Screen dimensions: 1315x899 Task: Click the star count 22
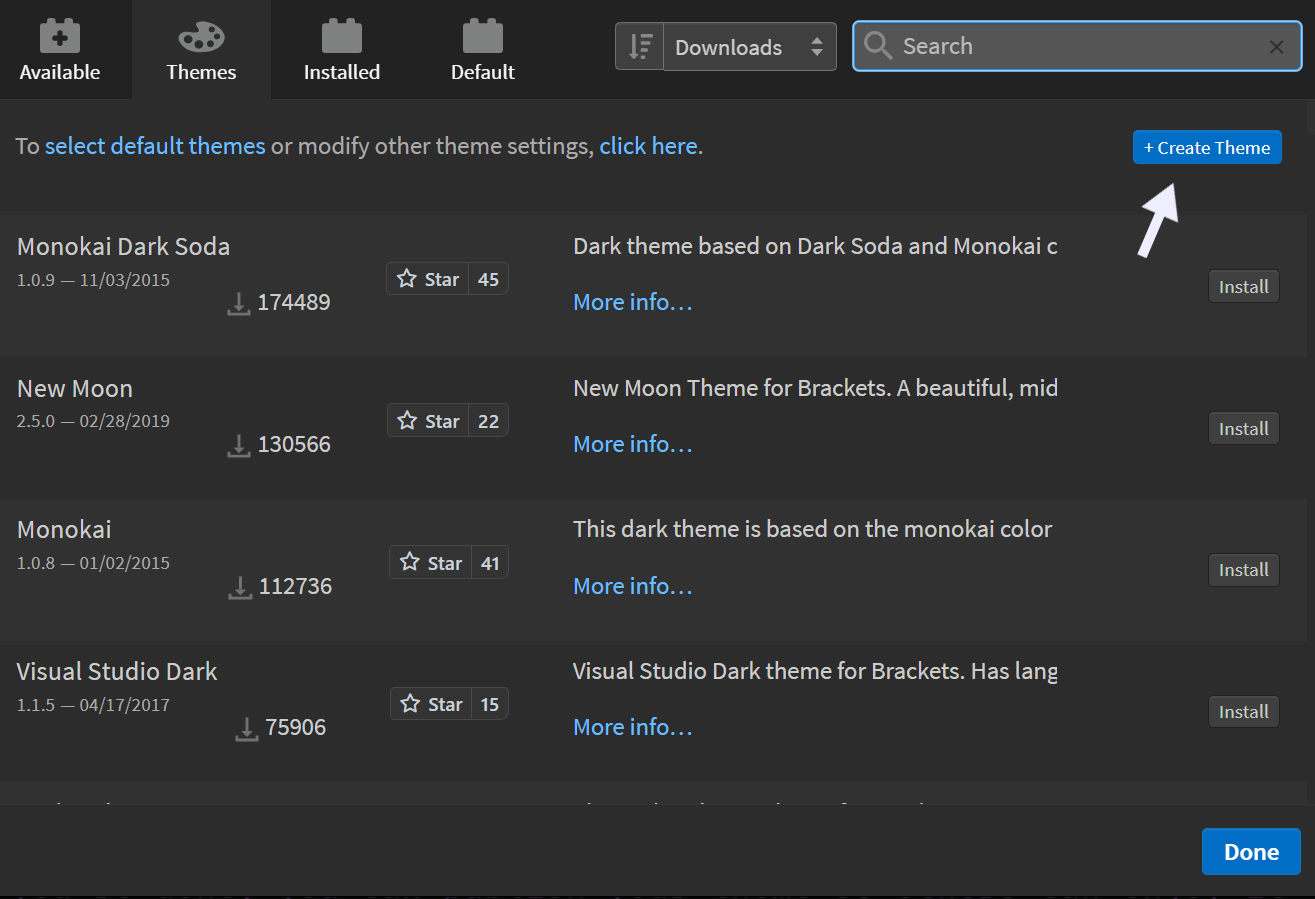[488, 421]
